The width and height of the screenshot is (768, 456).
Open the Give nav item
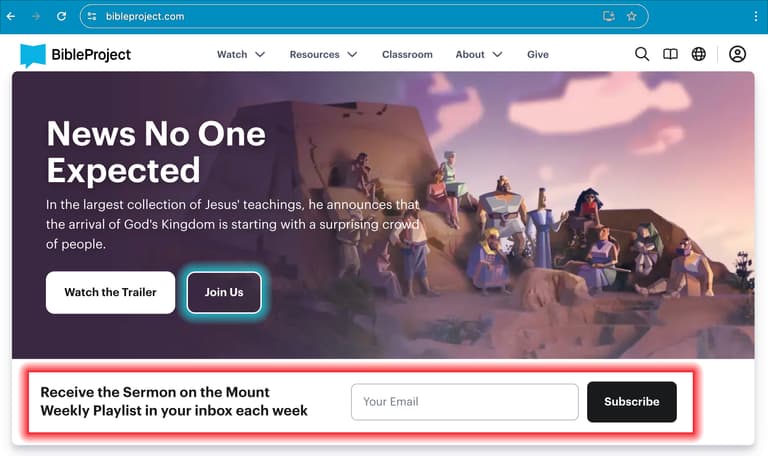coord(538,54)
